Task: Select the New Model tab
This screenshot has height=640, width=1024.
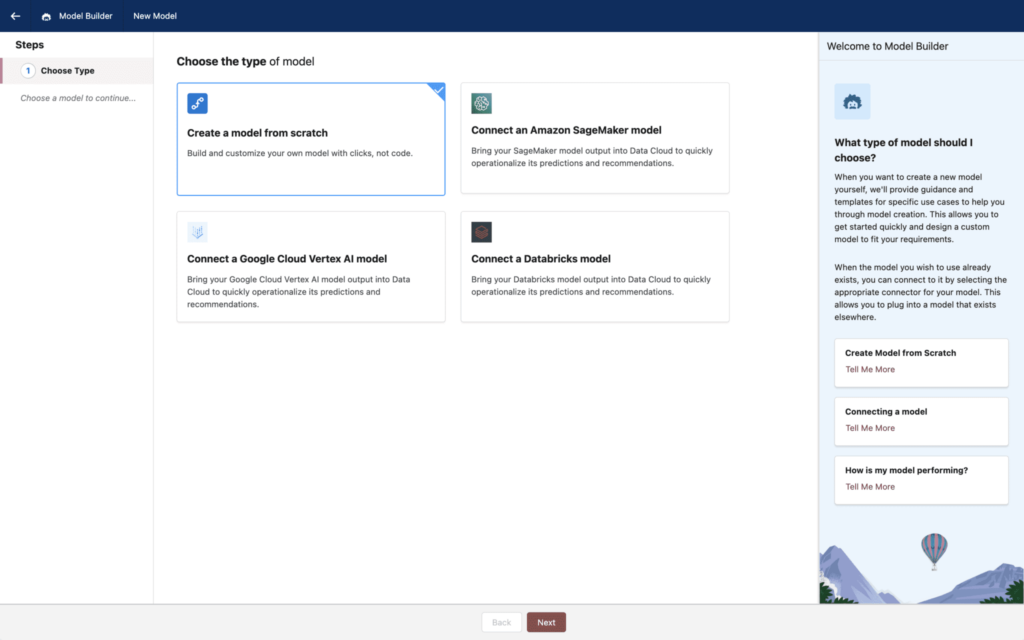Action: (x=155, y=16)
